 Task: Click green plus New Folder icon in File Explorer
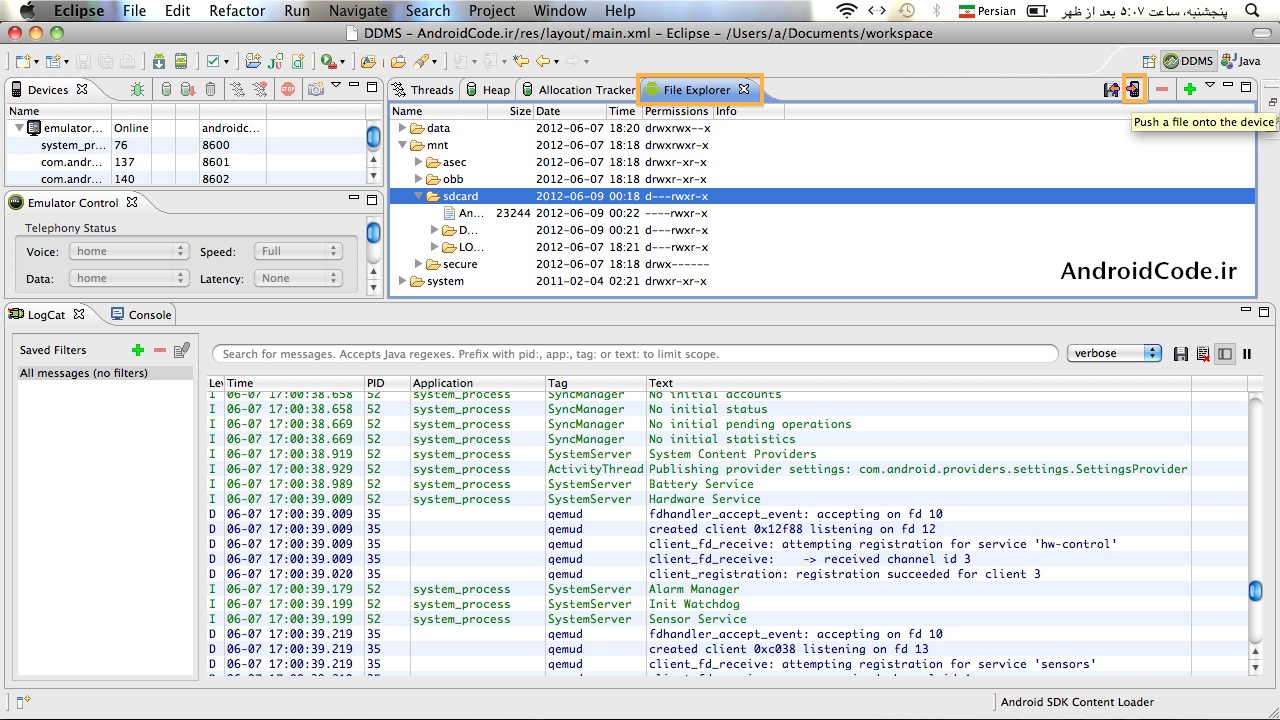[x=1189, y=89]
